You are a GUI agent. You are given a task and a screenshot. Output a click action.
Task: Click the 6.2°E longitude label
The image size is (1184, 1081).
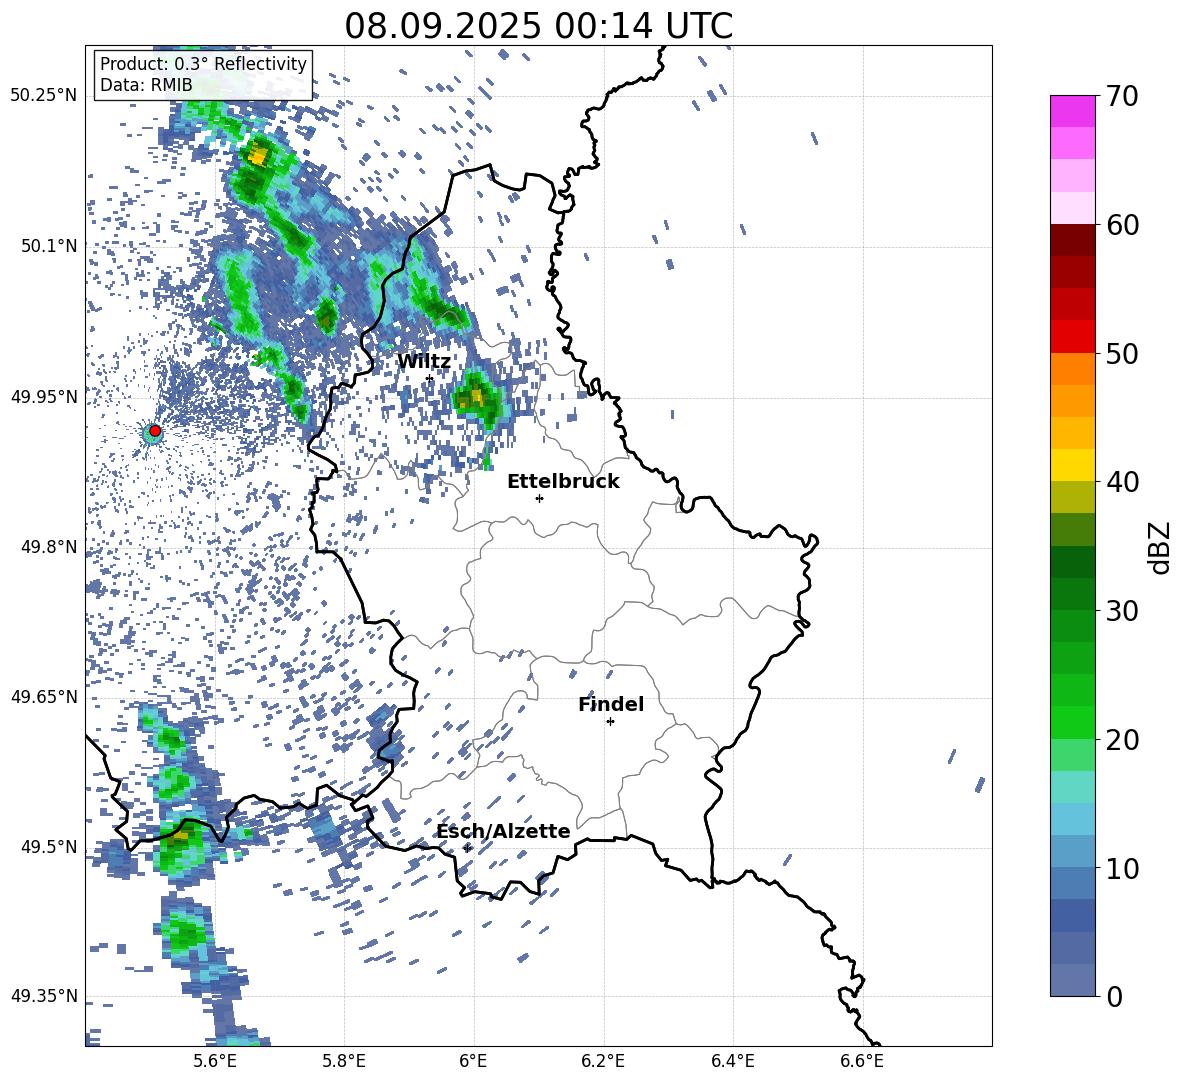pos(603,1061)
